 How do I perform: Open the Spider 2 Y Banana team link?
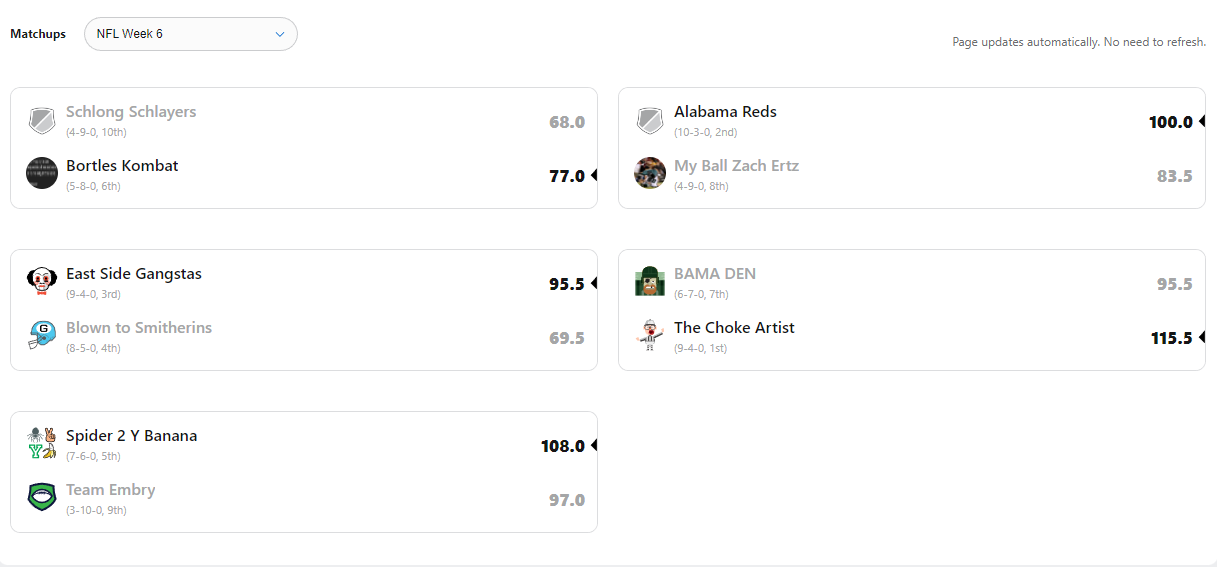(x=132, y=436)
